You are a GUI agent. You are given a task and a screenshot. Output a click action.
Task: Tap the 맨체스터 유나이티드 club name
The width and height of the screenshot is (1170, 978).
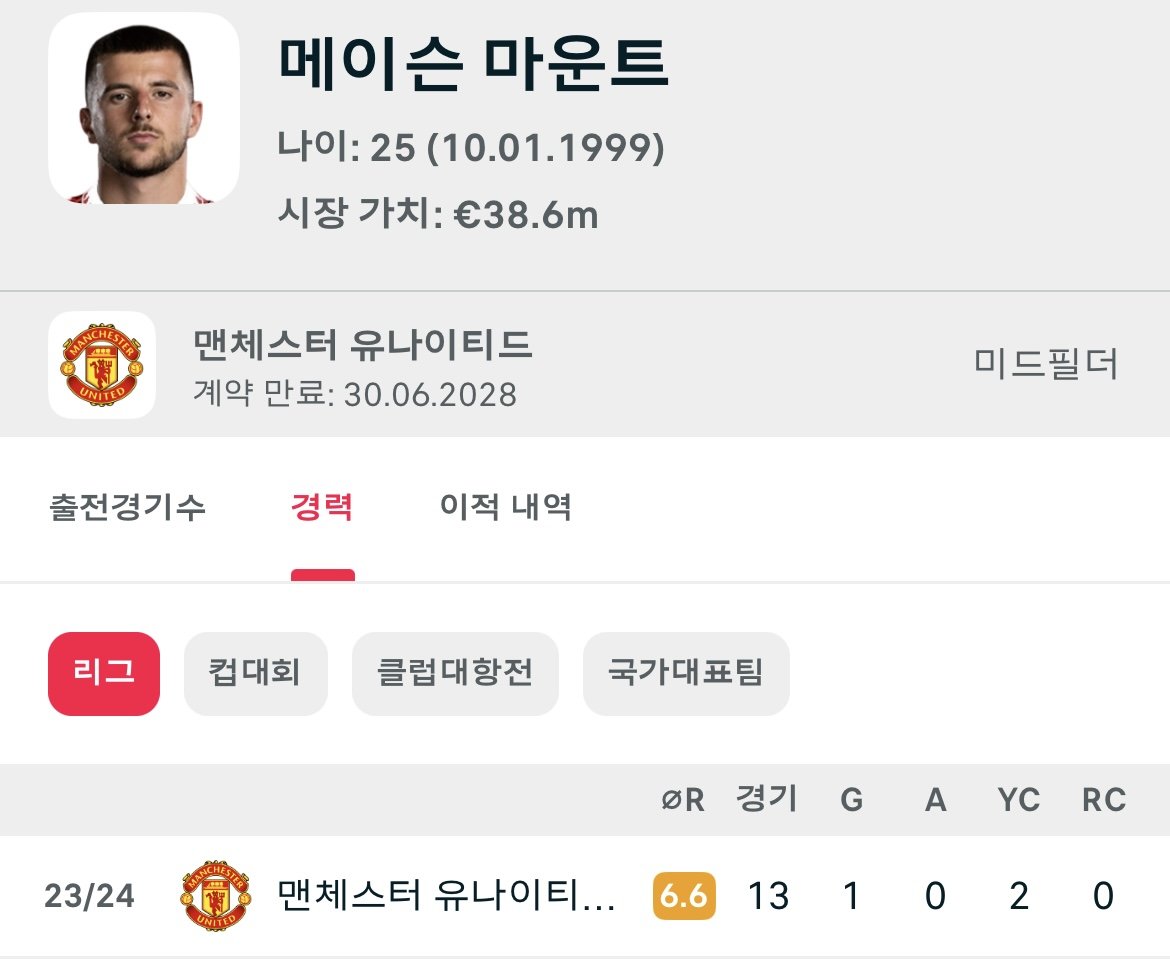point(362,345)
